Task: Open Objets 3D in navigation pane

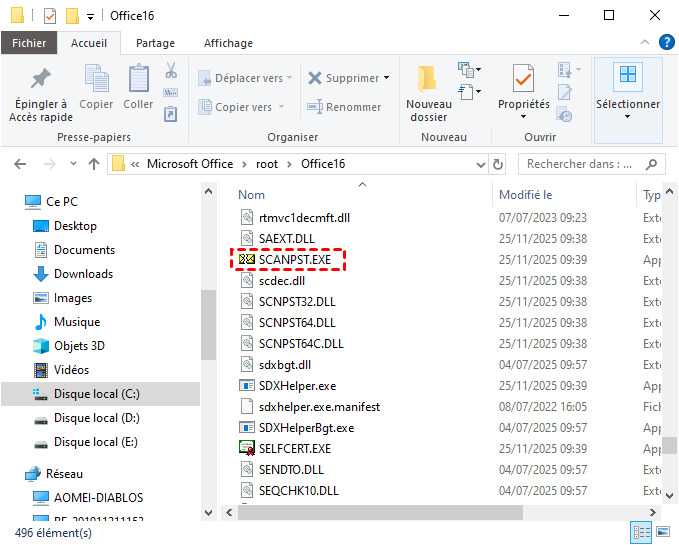Action: click(x=69, y=346)
